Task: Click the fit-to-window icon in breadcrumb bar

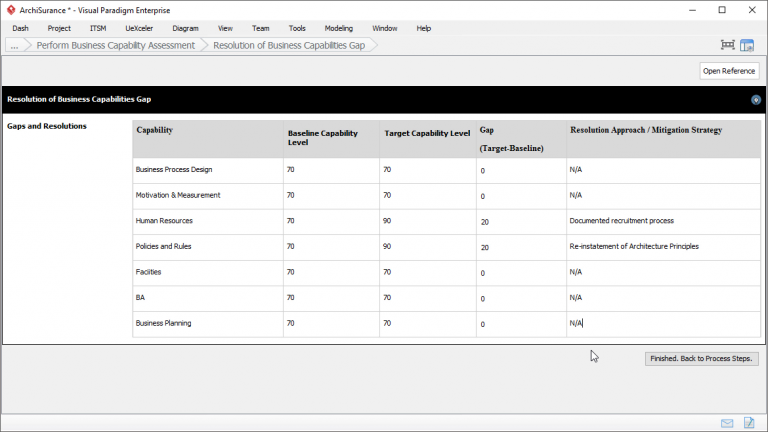Action: pyautogui.click(x=727, y=45)
